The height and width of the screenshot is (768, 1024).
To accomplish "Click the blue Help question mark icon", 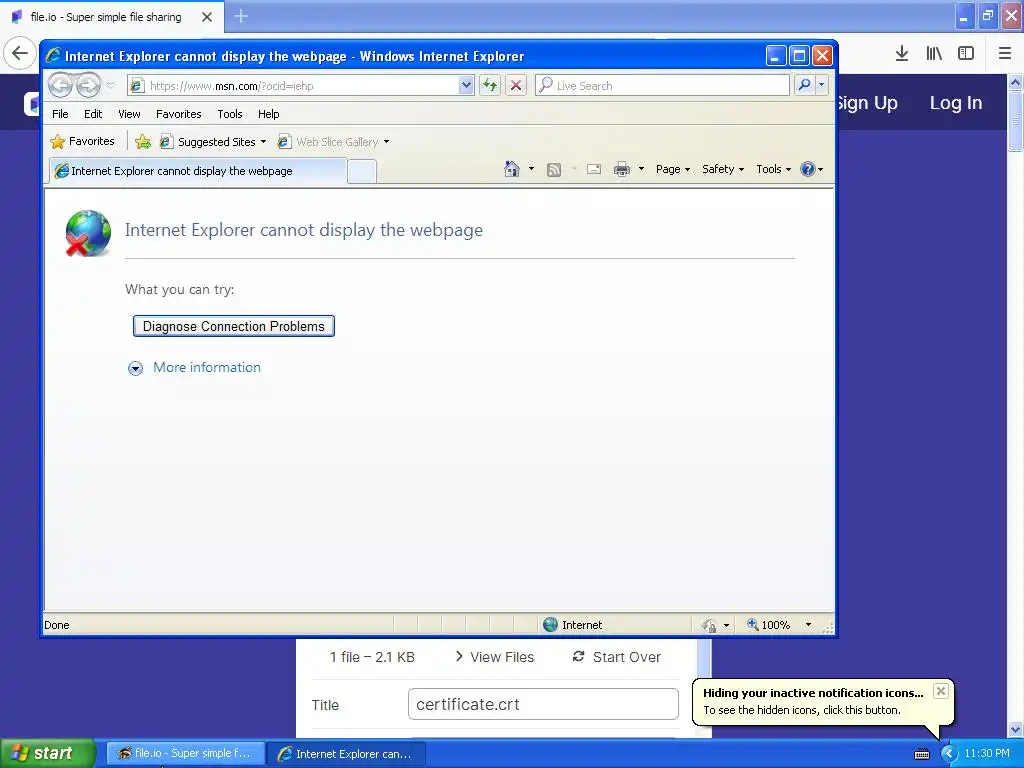I will pos(808,169).
